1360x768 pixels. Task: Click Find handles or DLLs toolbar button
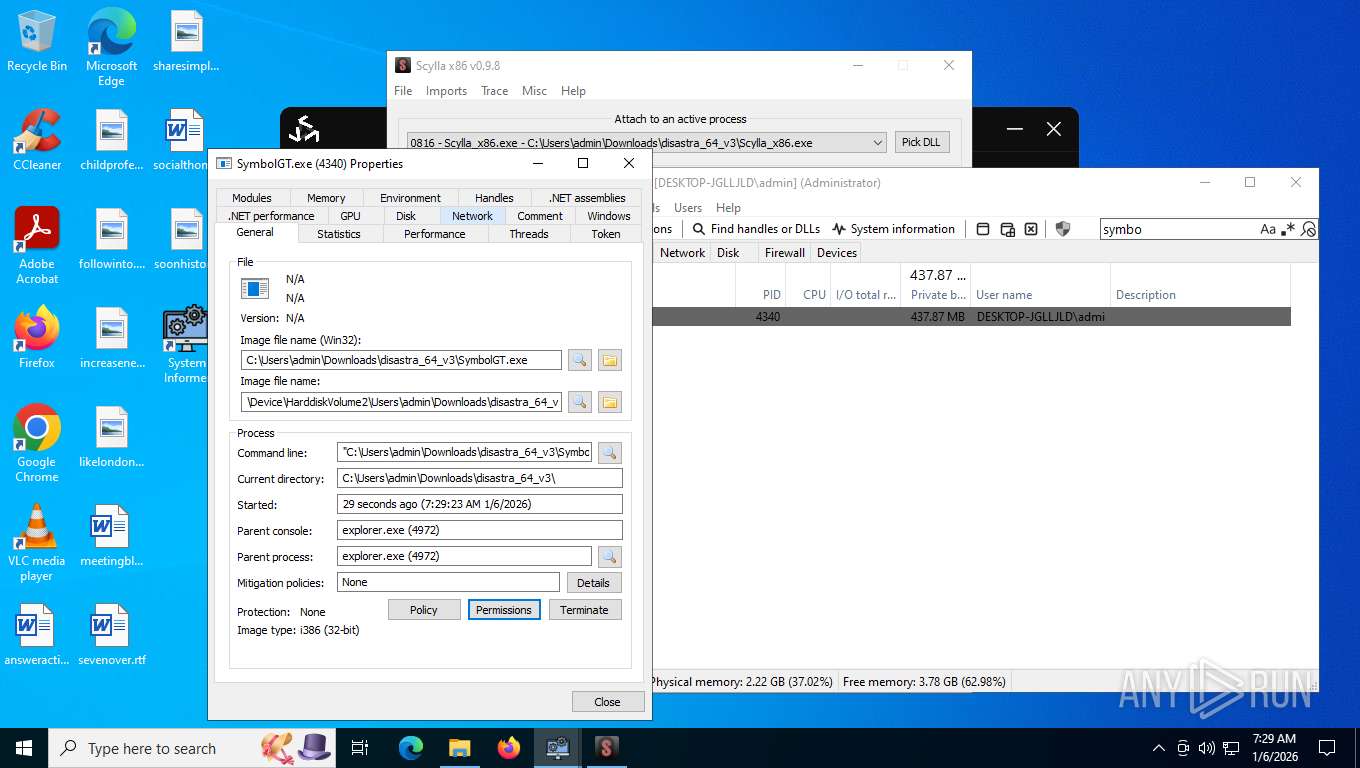click(x=756, y=229)
